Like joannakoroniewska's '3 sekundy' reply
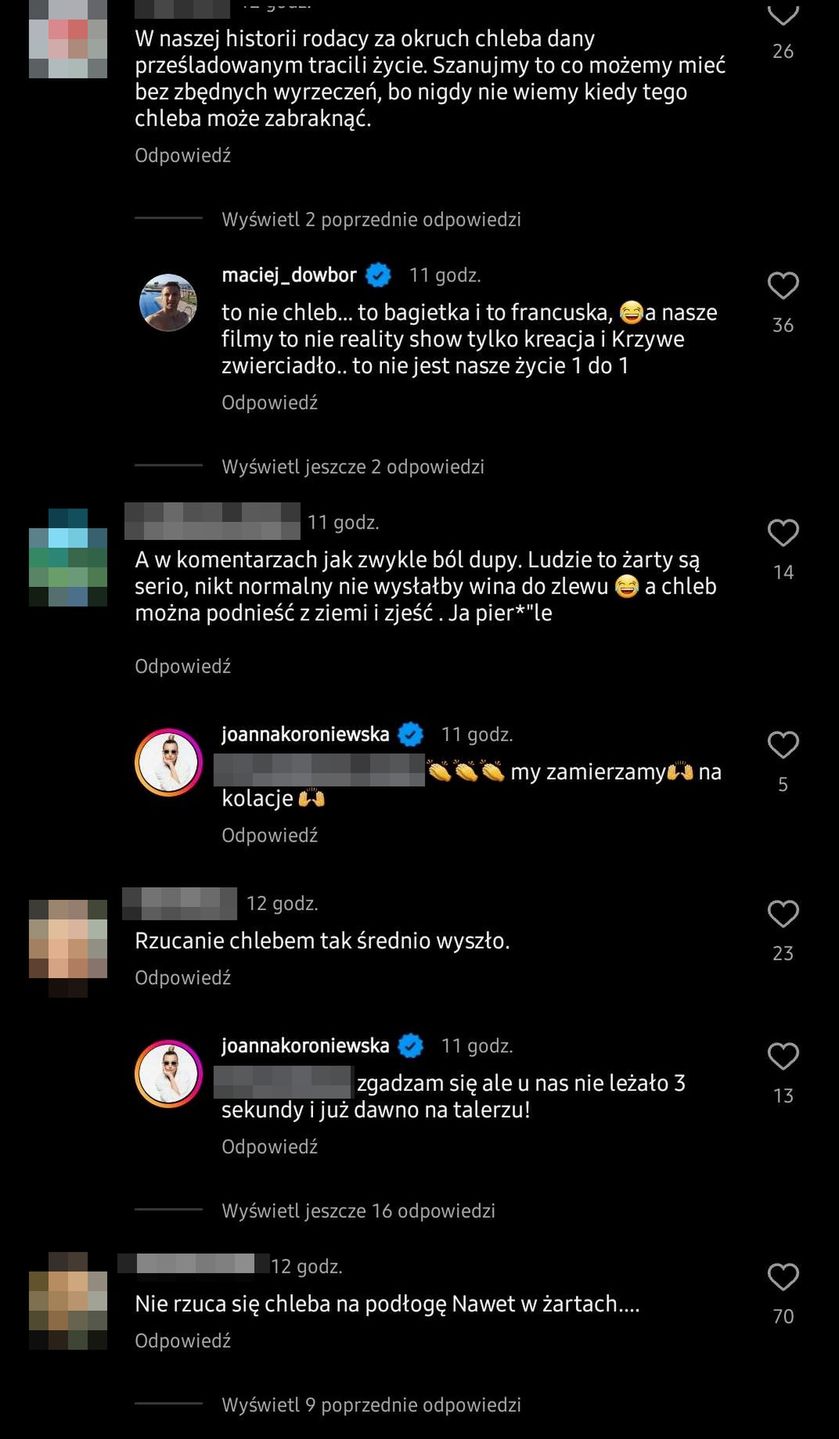 pyautogui.click(x=783, y=1057)
